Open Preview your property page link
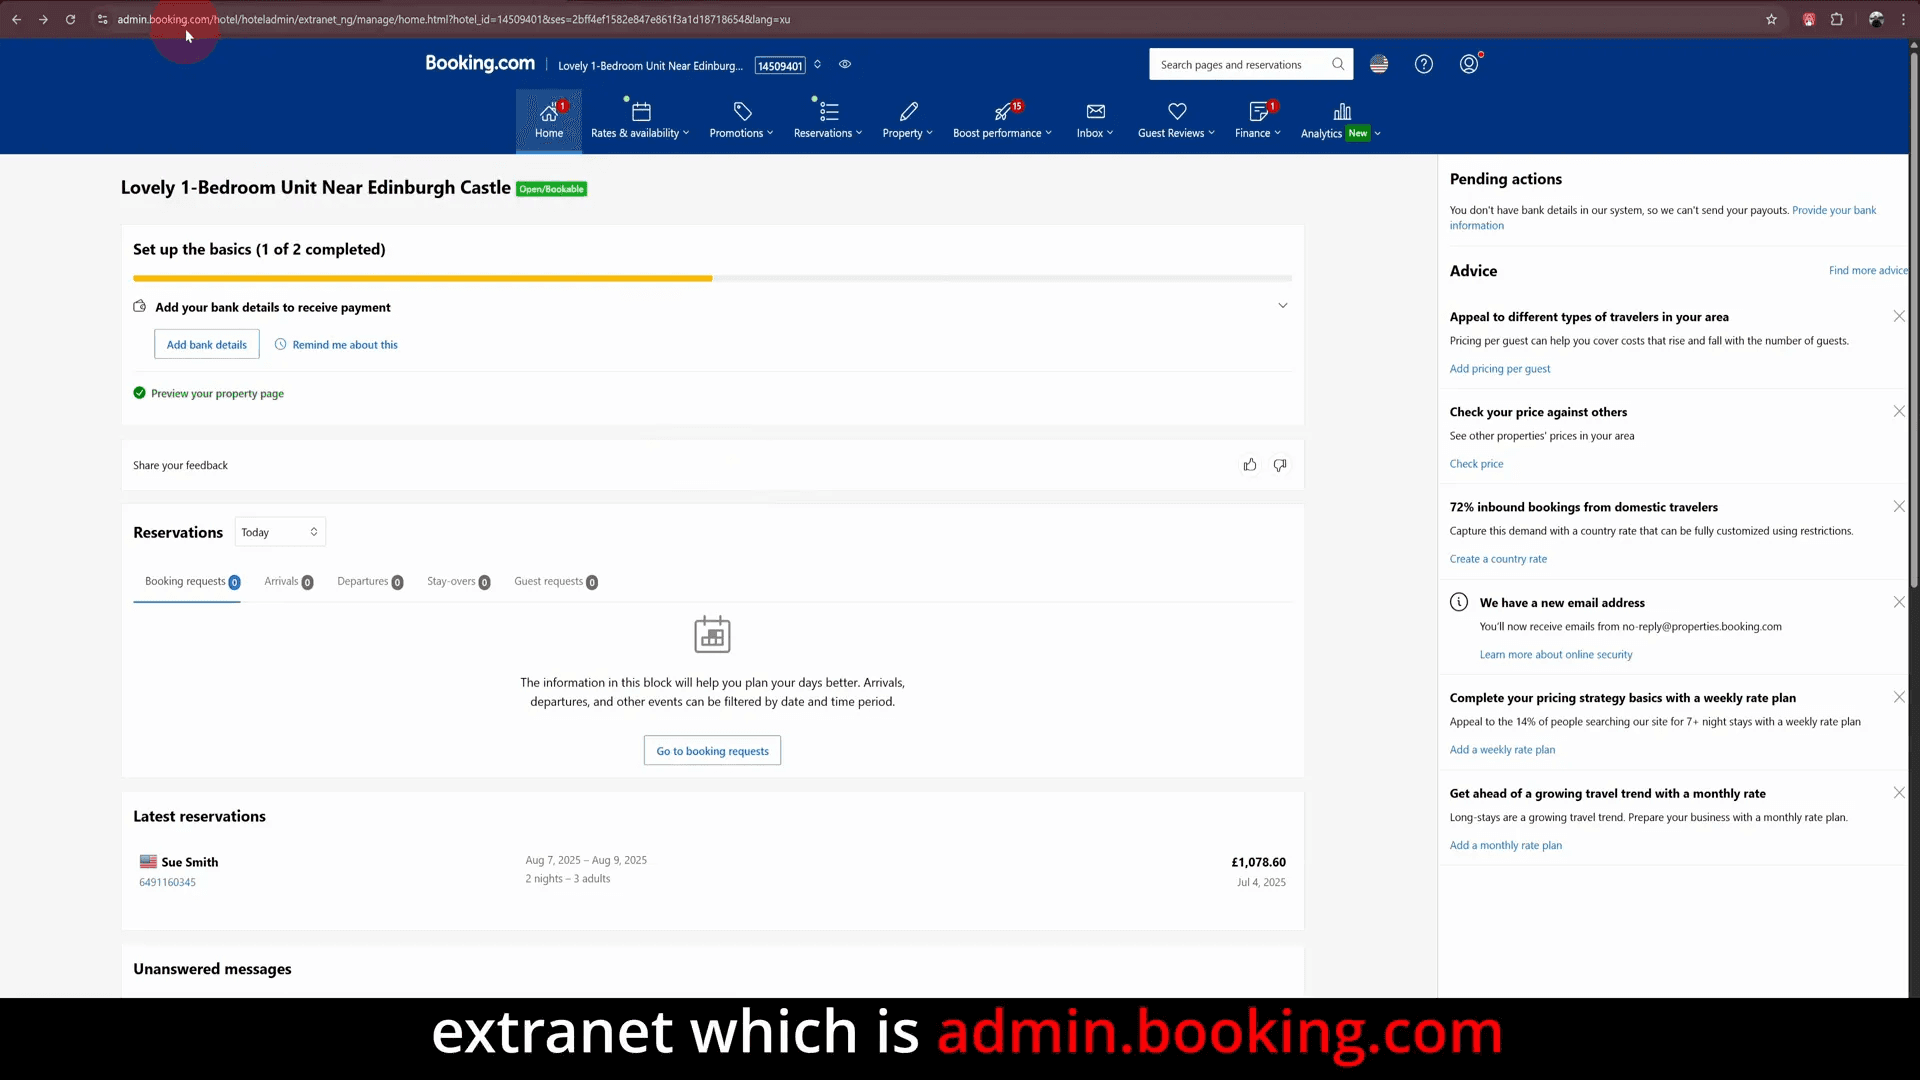Screen dimensions: 1920x1080 click(x=217, y=394)
